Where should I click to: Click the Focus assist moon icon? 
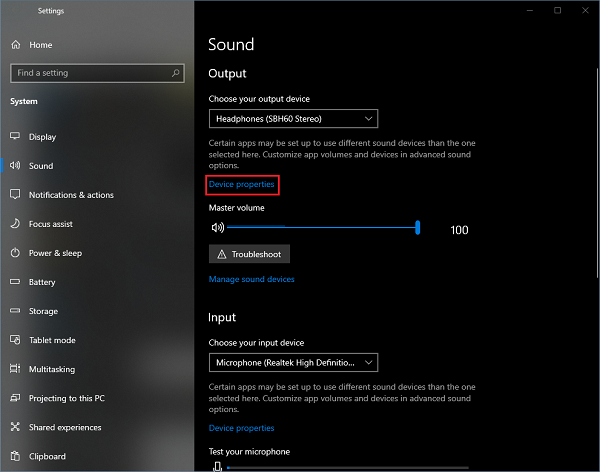click(x=15, y=224)
